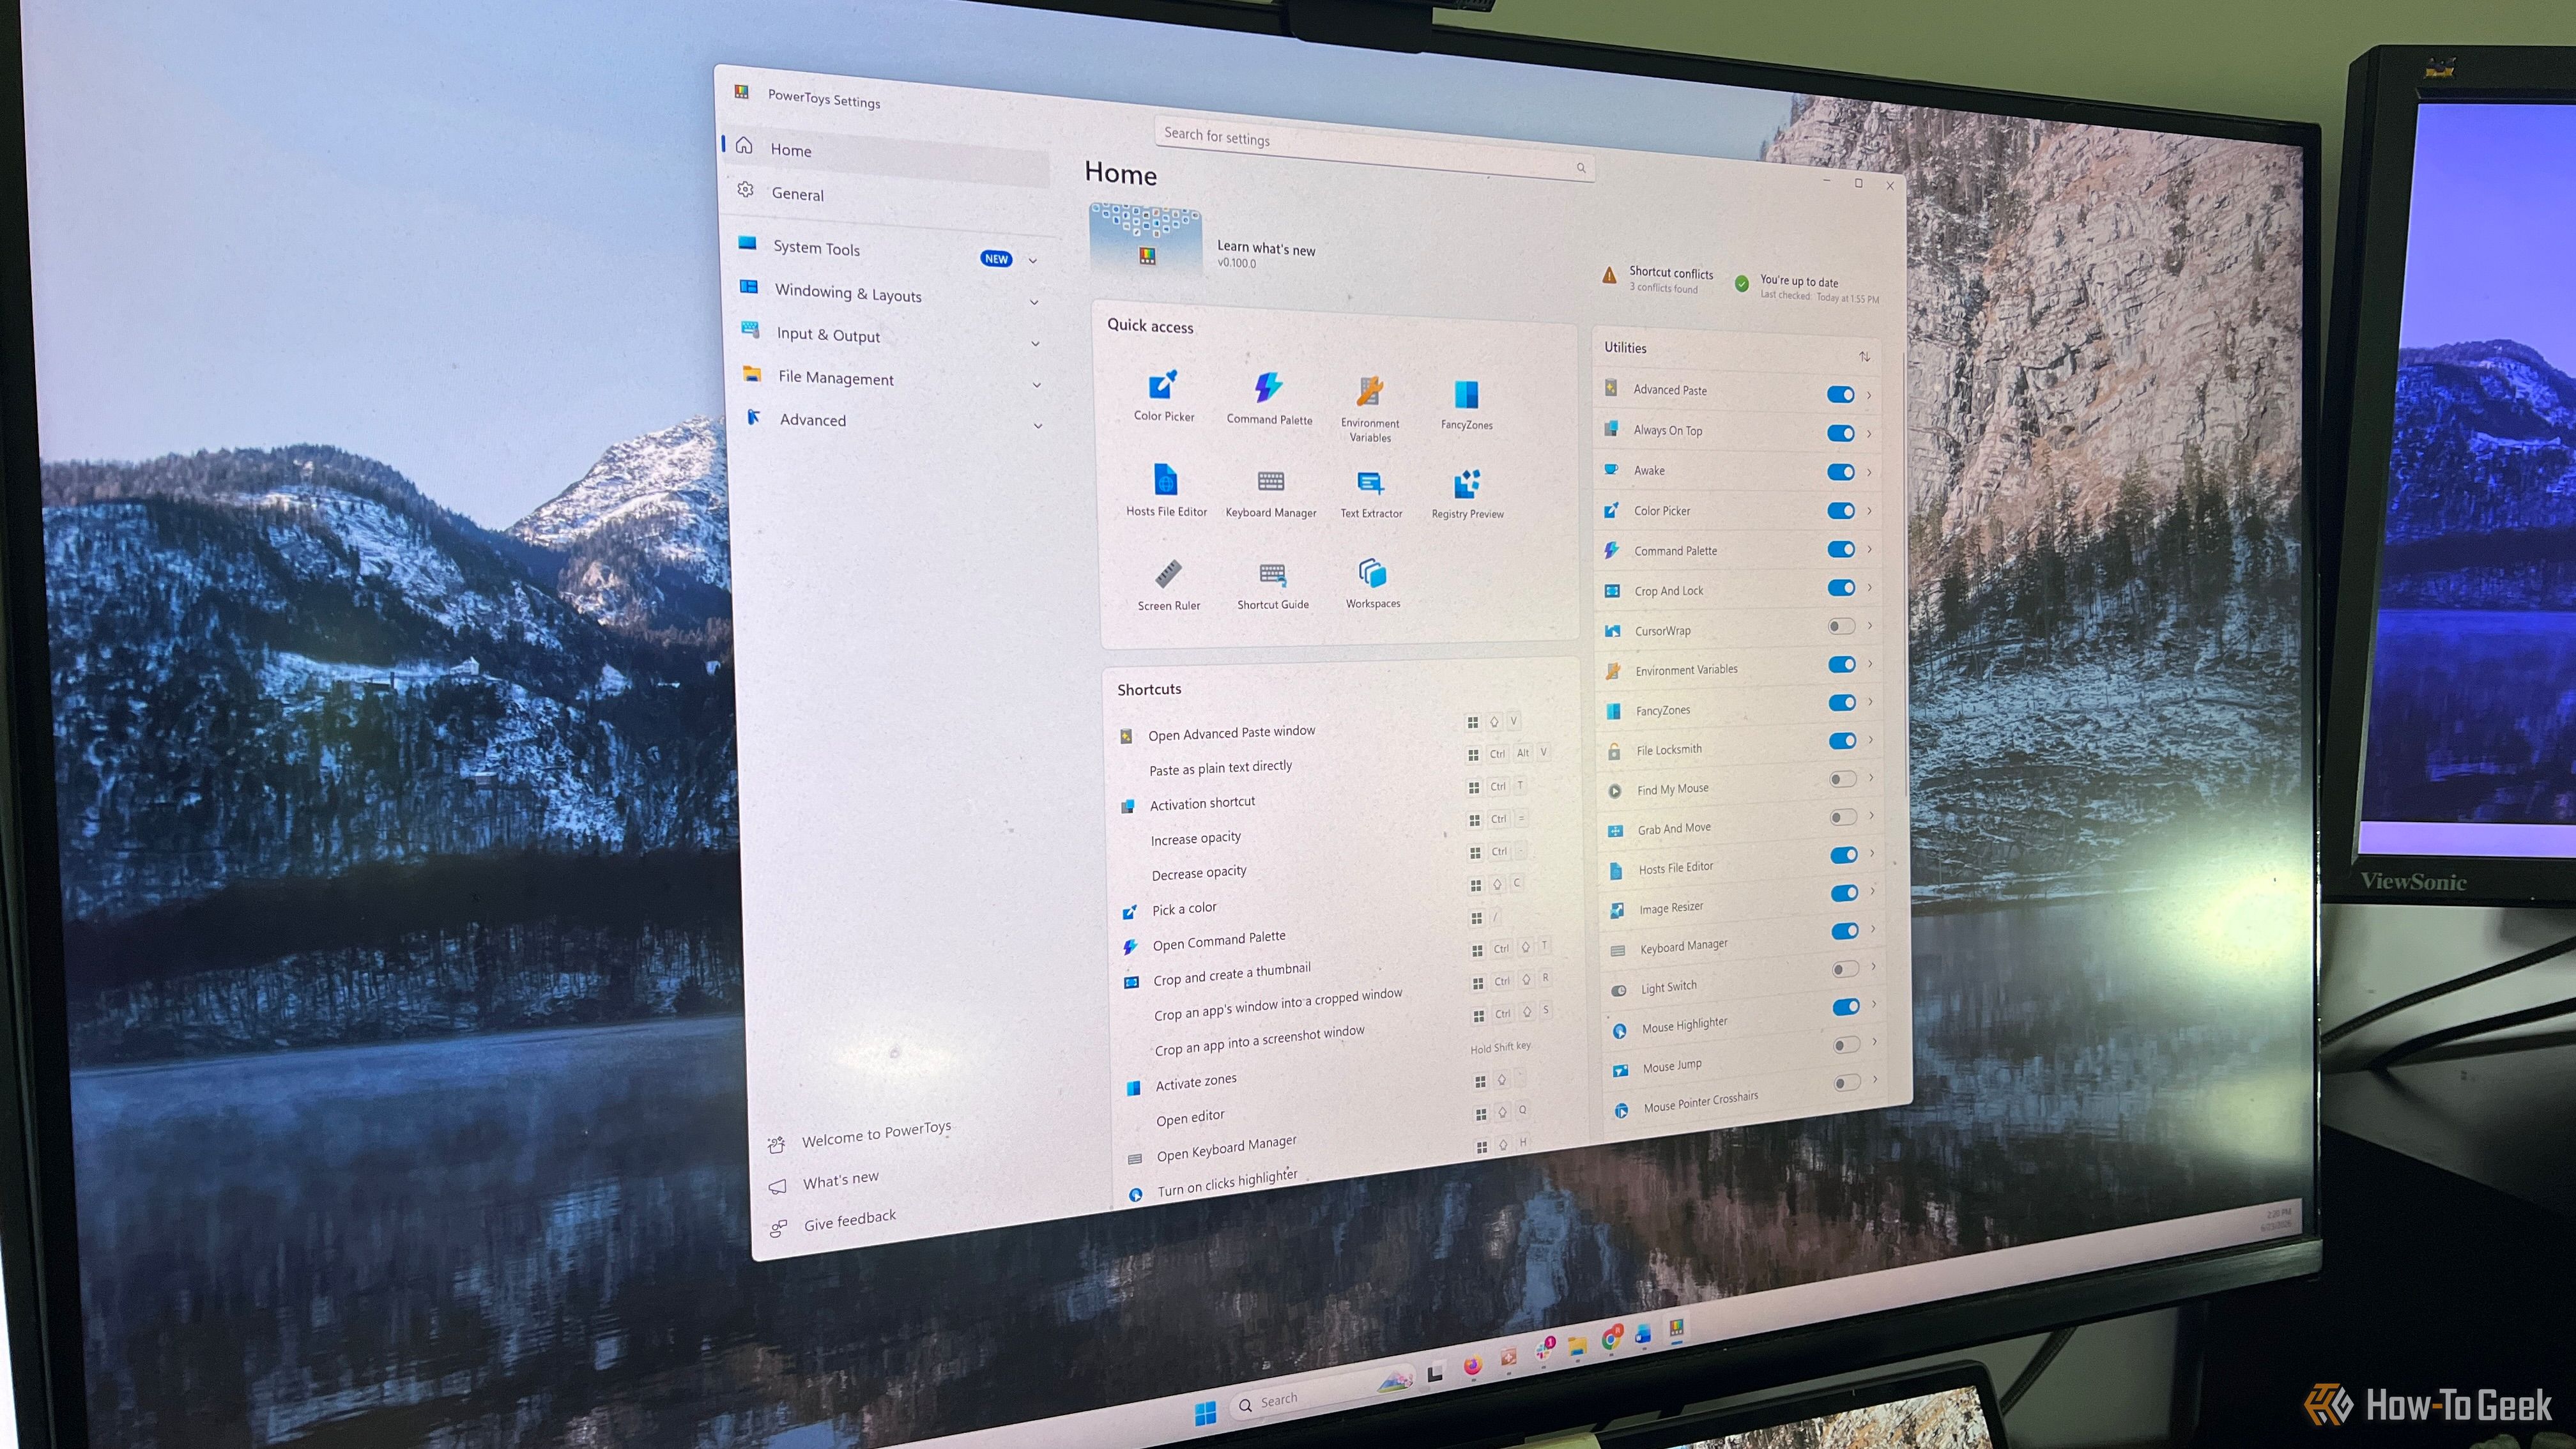Image resolution: width=2576 pixels, height=1449 pixels.
Task: Click the Search for settings field
Action: (1374, 151)
